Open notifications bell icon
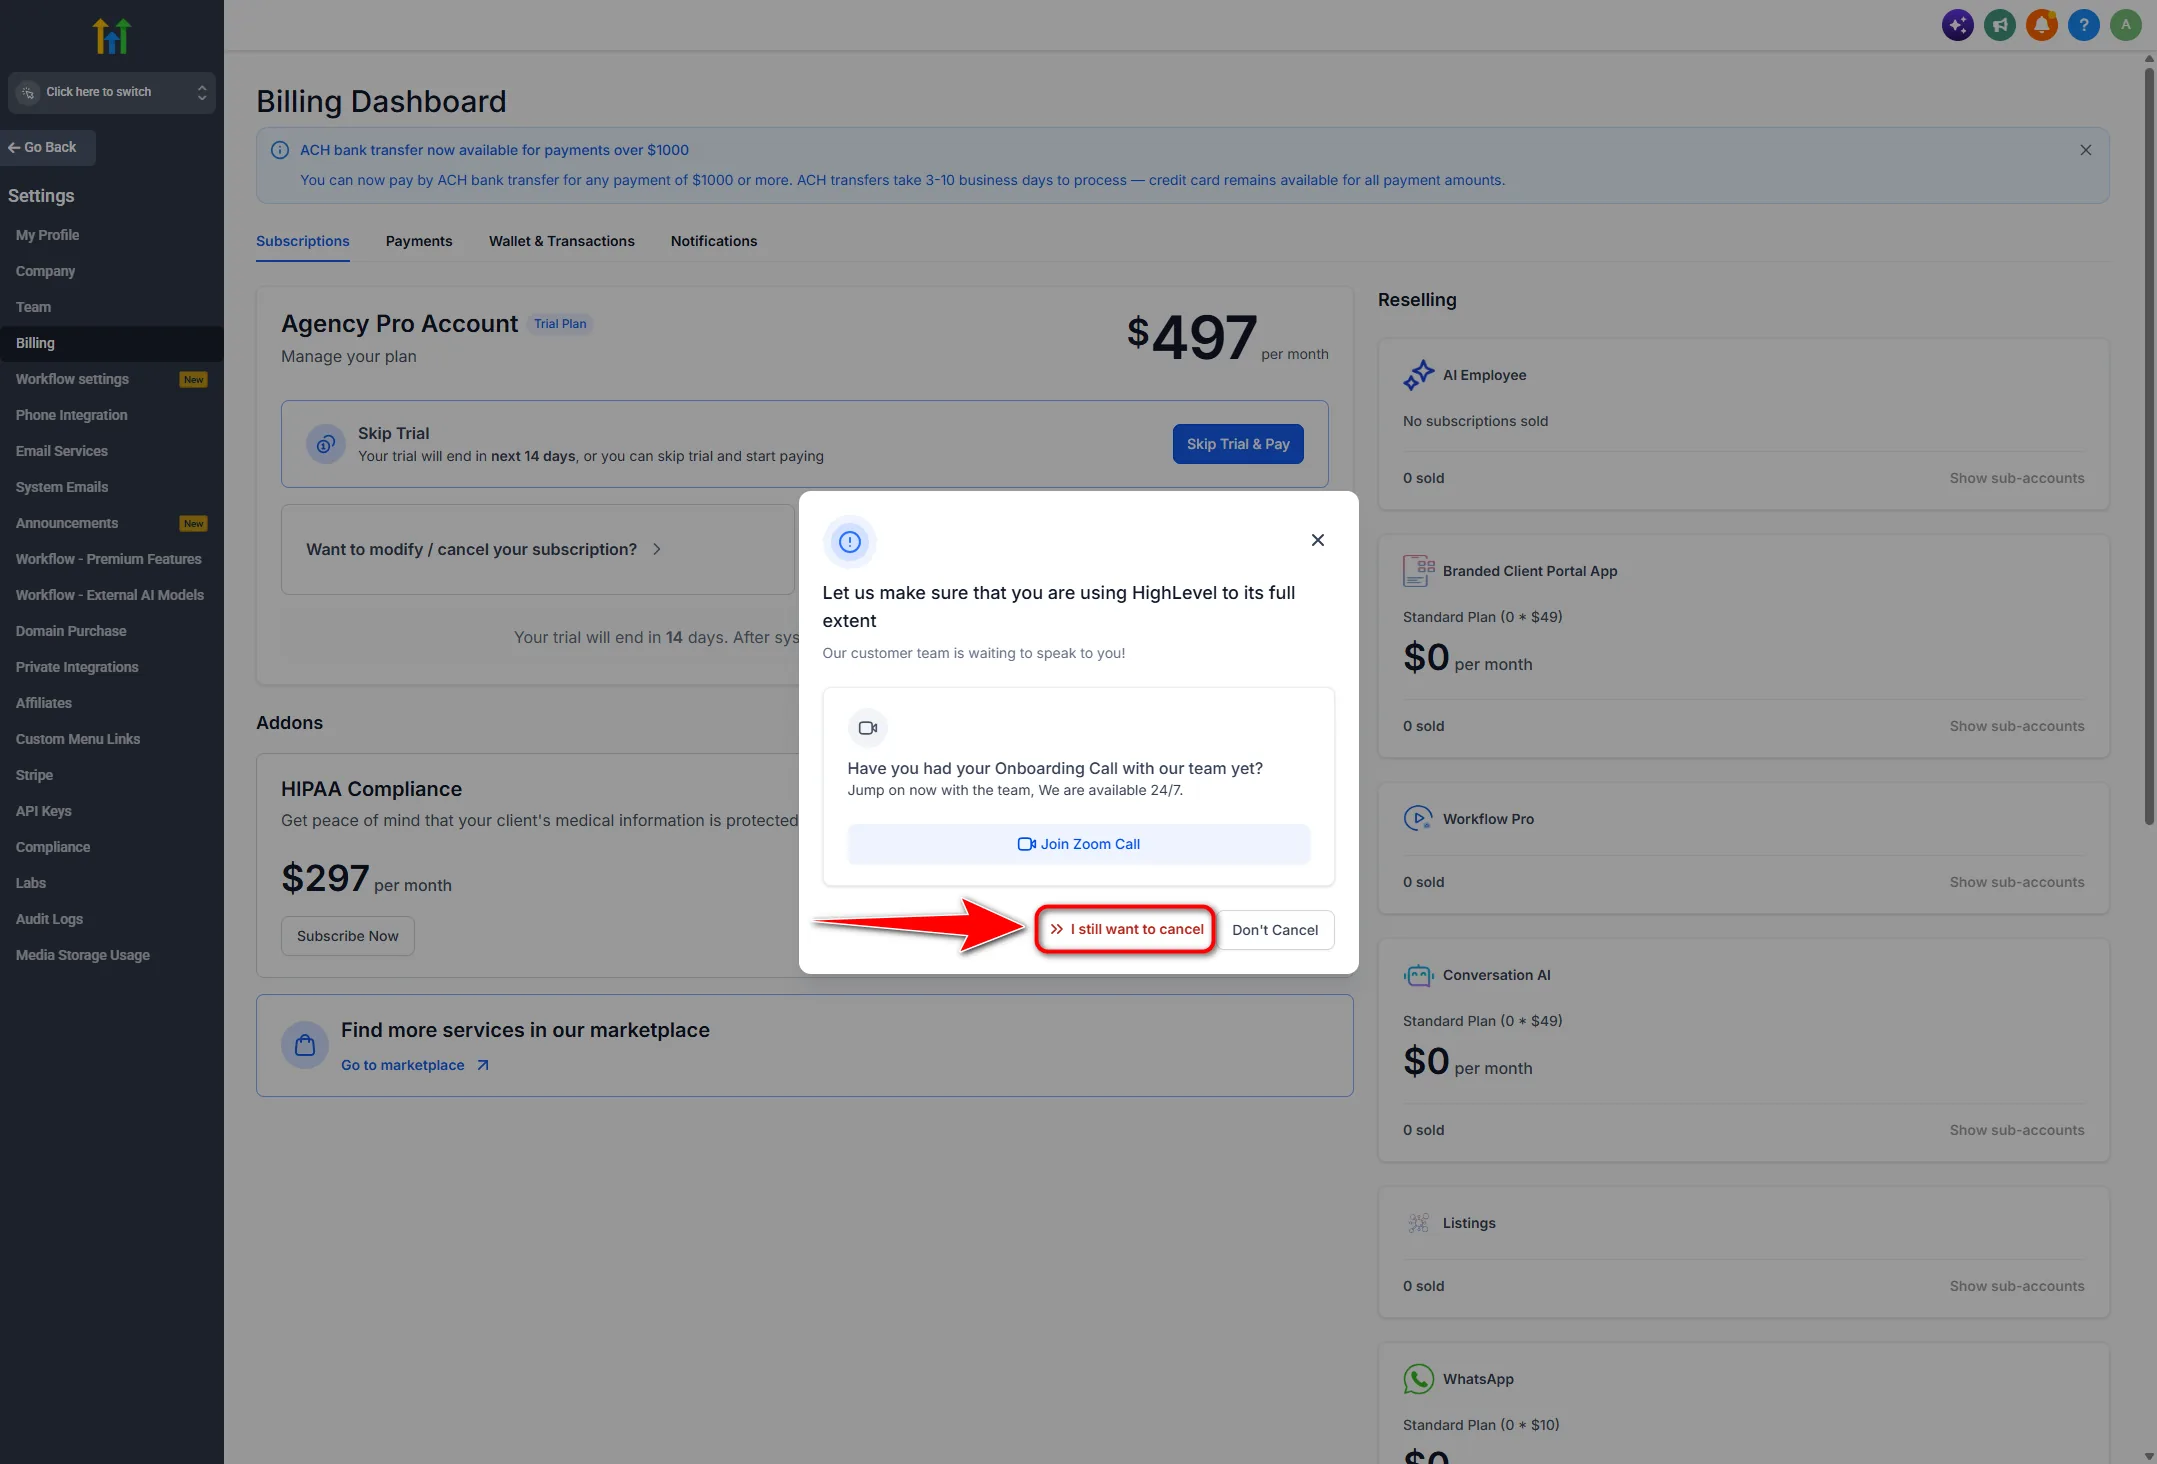This screenshot has height=1464, width=2157. pos(2041,25)
